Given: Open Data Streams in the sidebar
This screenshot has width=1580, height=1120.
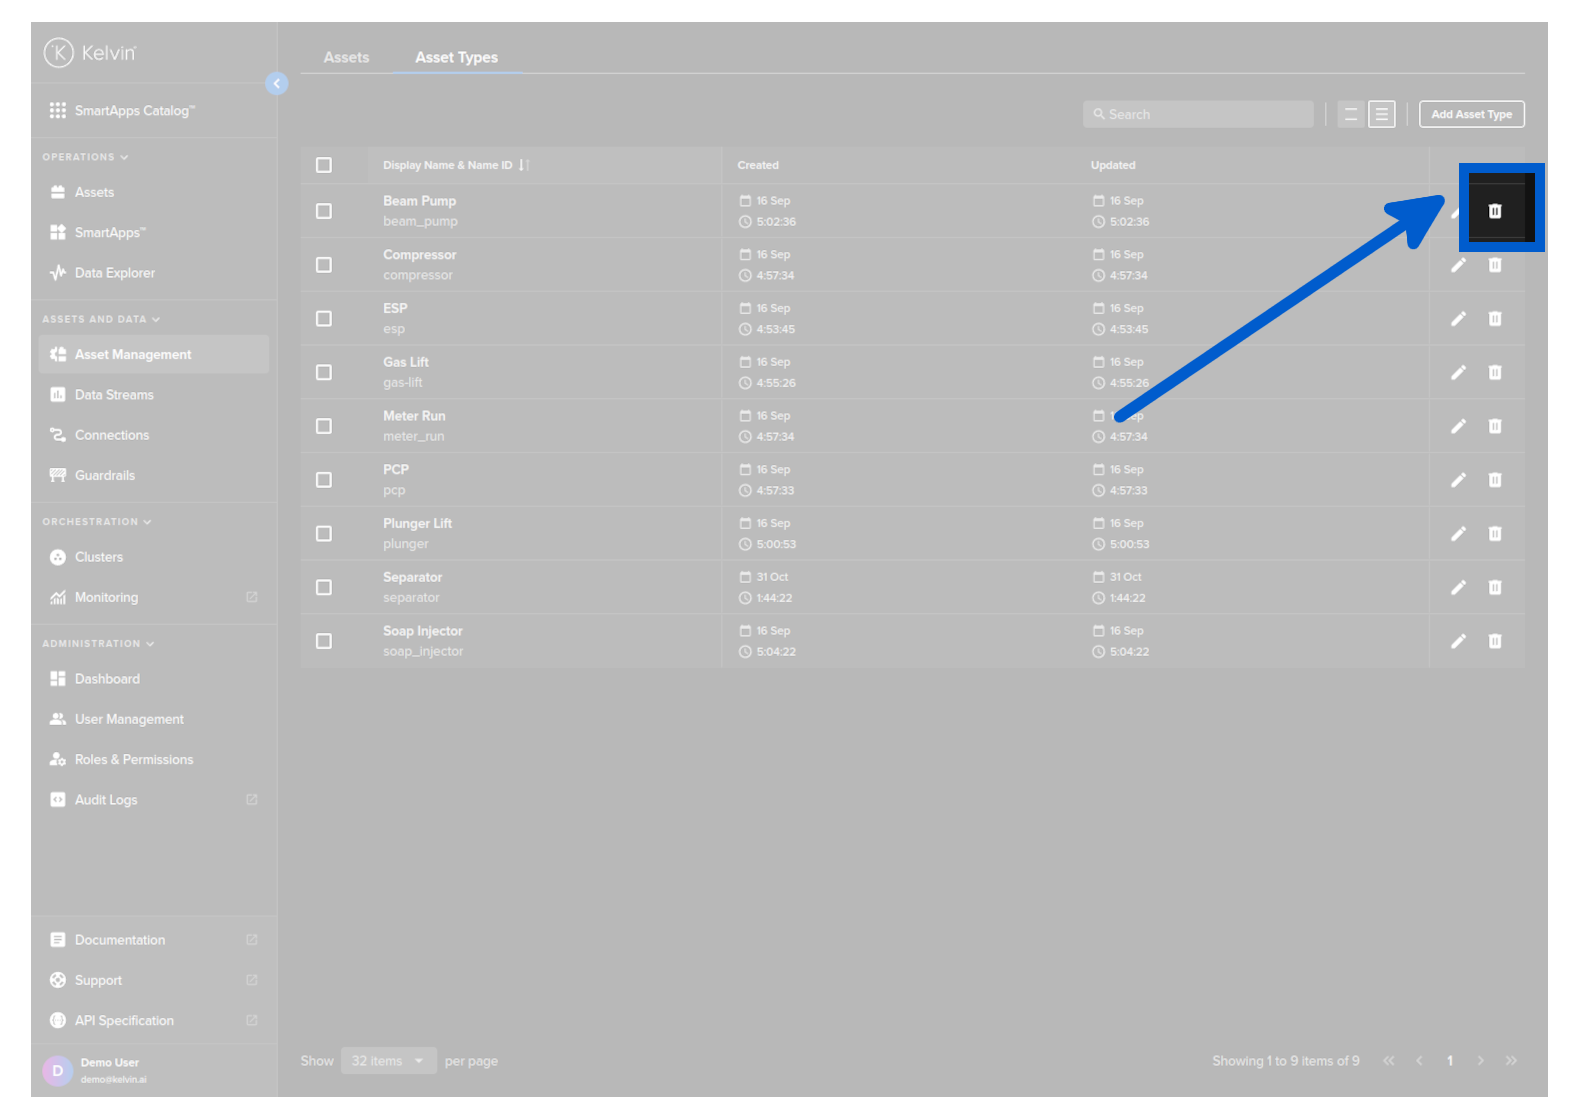Looking at the screenshot, I should pyautogui.click(x=114, y=395).
